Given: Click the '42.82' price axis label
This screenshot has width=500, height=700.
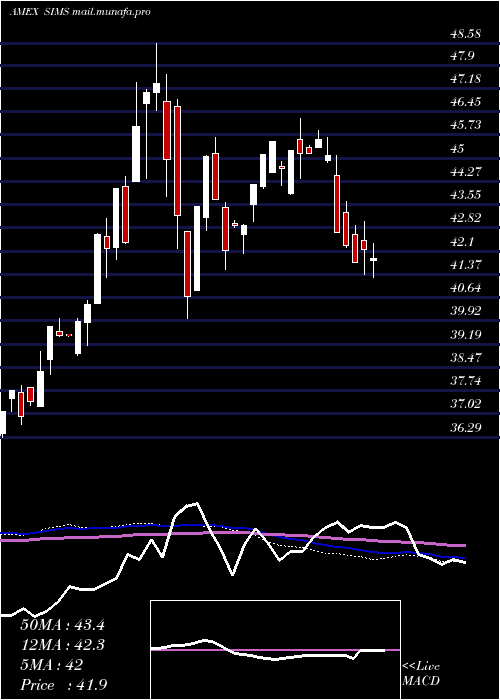Looking at the screenshot, I should [465, 218].
